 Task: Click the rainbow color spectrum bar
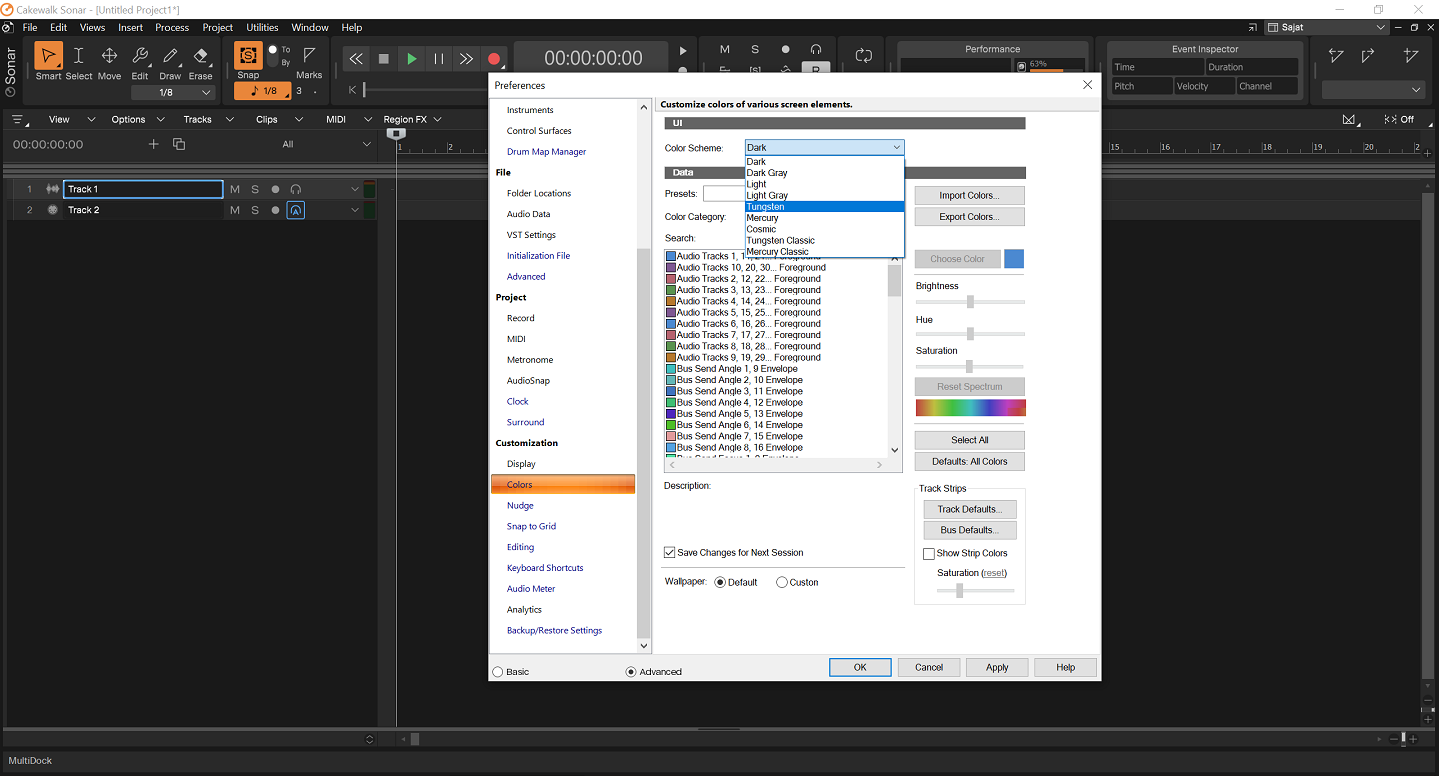point(970,408)
